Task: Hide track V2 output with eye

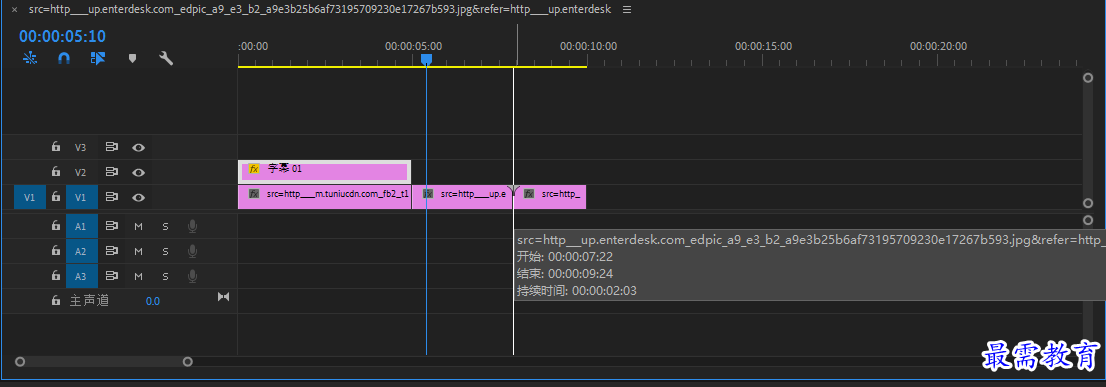Action: [x=139, y=172]
